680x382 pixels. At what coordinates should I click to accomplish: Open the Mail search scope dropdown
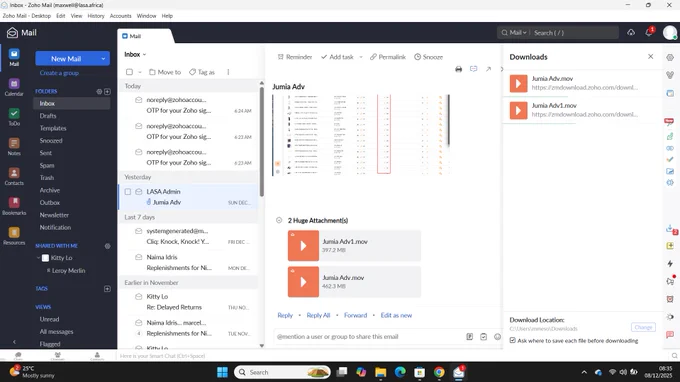pyautogui.click(x=514, y=33)
